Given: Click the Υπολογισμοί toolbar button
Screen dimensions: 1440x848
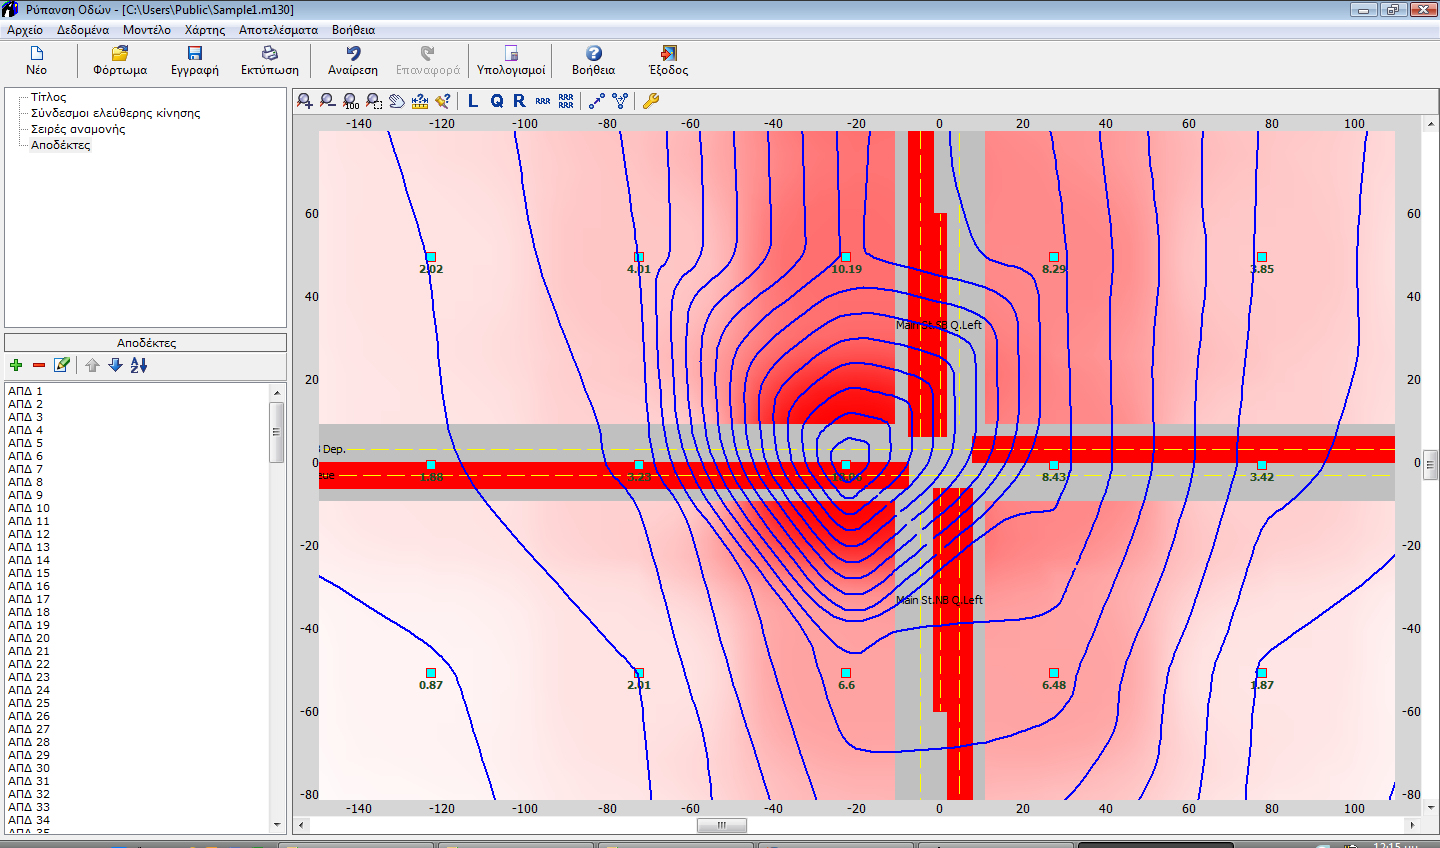Looking at the screenshot, I should coord(511,61).
